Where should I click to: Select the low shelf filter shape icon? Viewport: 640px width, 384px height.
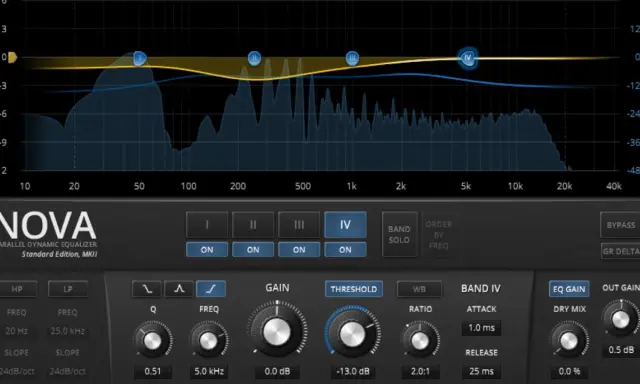pos(147,289)
